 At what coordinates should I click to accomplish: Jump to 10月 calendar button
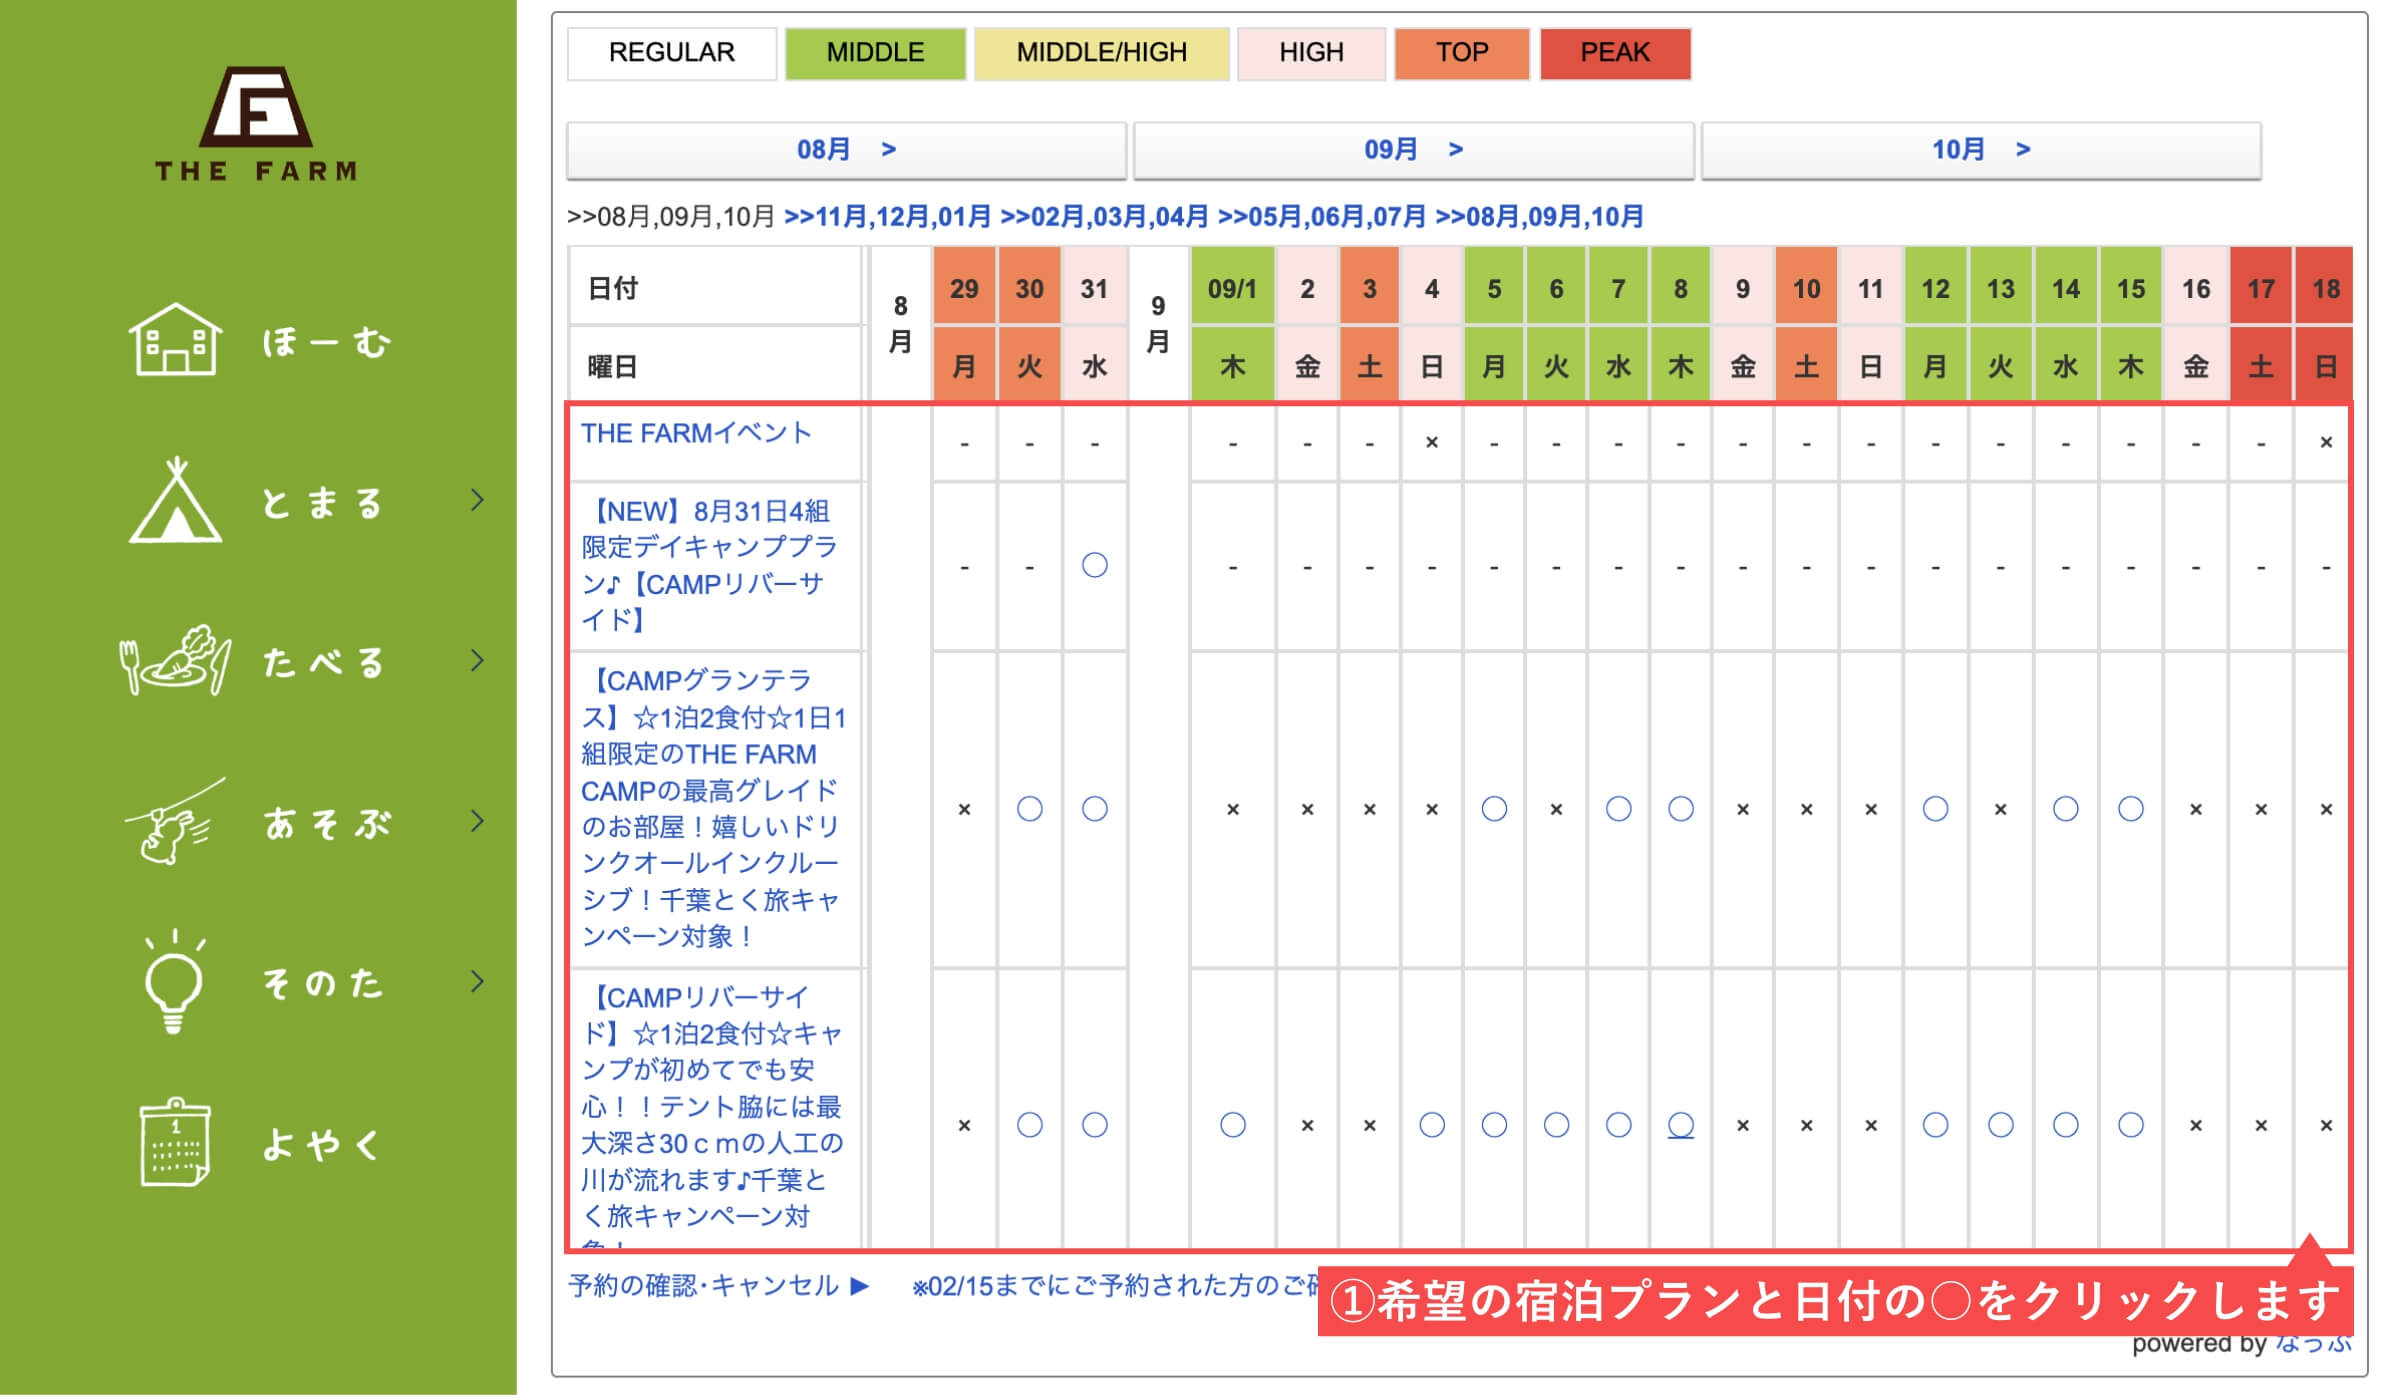pyautogui.click(x=1981, y=150)
